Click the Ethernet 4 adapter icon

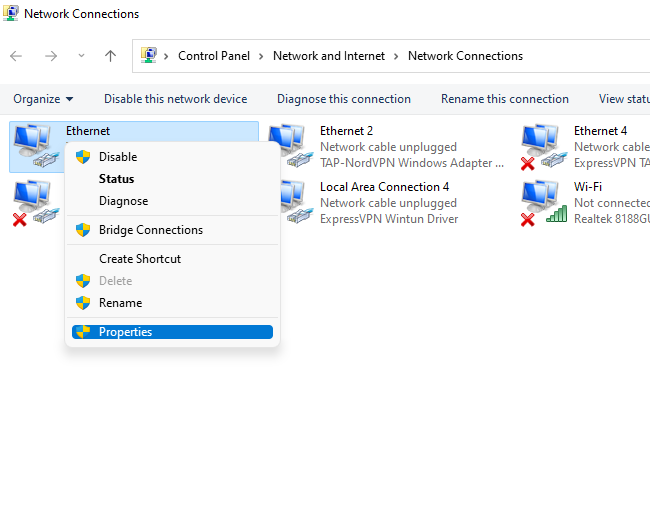540,145
